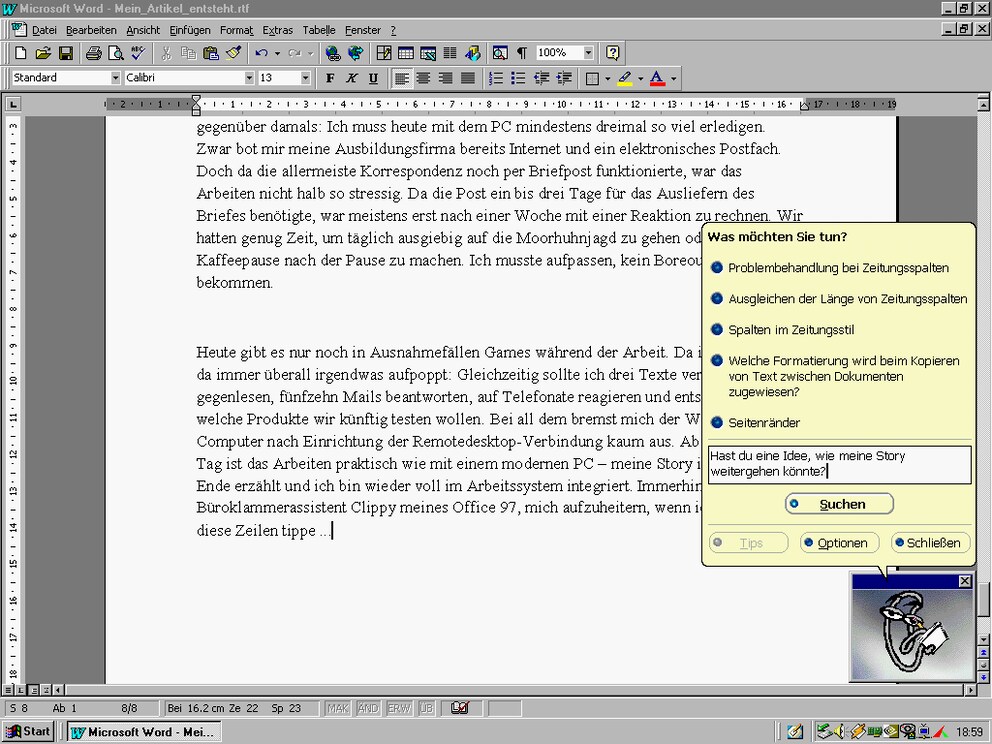
Task: Open the Tabelle menu
Action: [x=319, y=30]
